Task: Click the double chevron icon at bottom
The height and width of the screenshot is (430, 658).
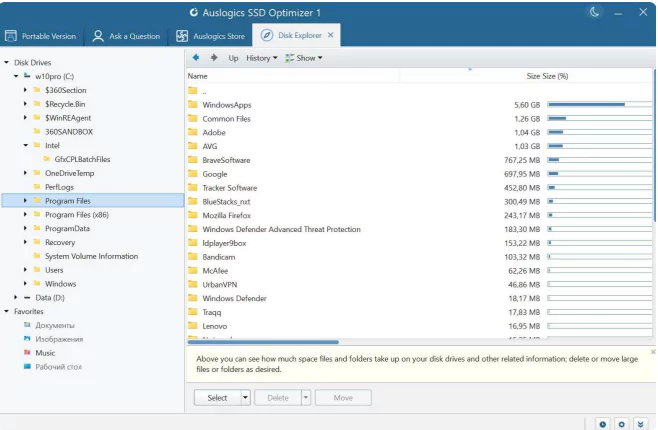Action: click(640, 424)
